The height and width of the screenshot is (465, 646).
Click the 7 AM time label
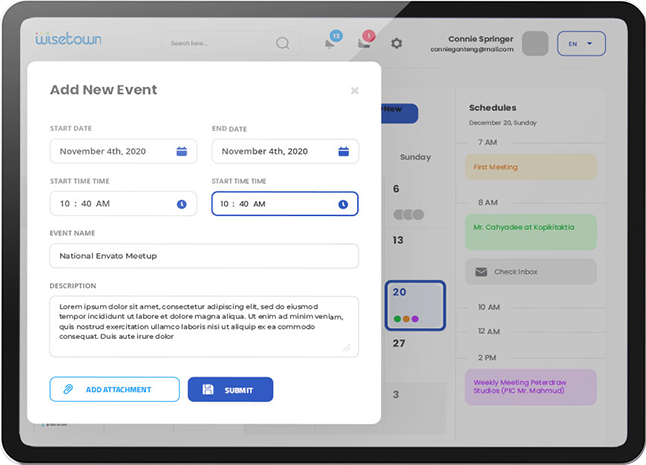tap(487, 142)
